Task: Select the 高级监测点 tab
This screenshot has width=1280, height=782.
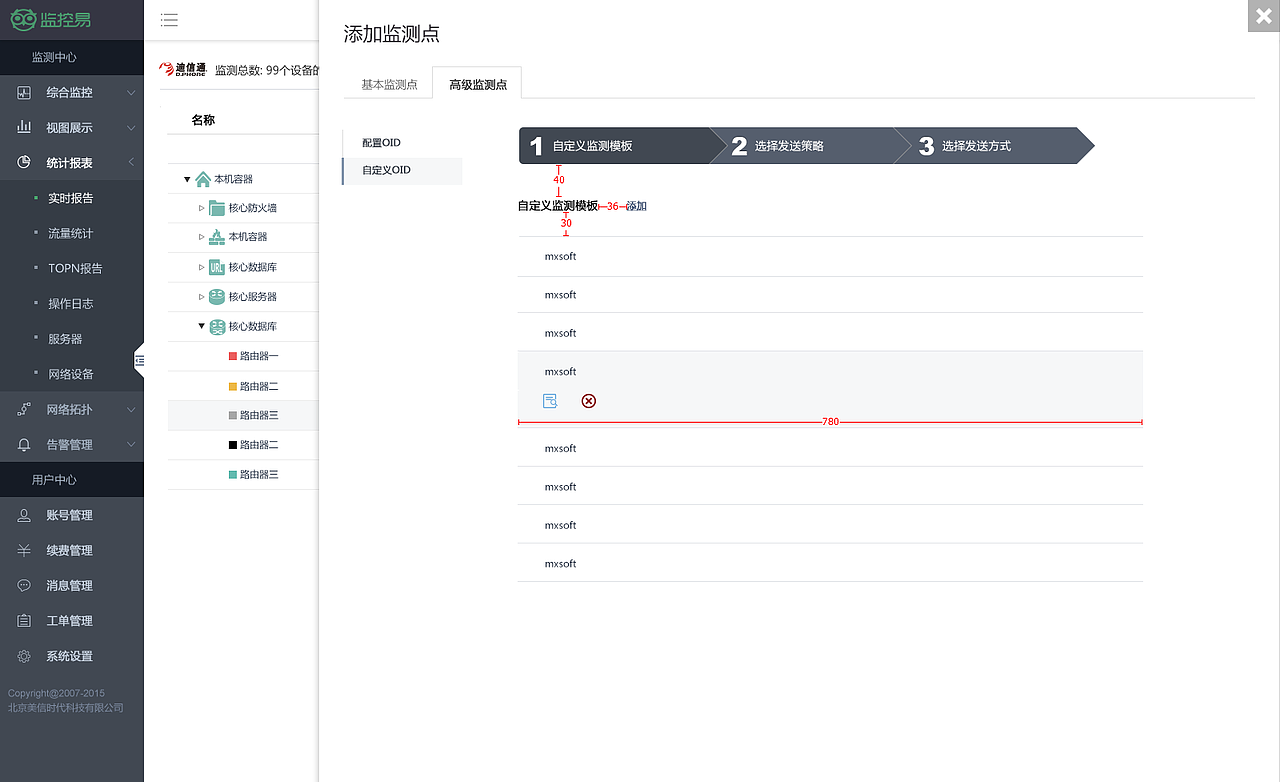Action: point(478,84)
